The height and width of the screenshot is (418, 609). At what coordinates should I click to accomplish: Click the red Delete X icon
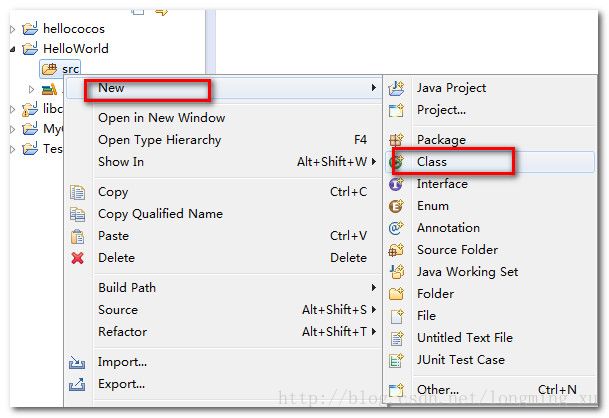click(x=78, y=258)
